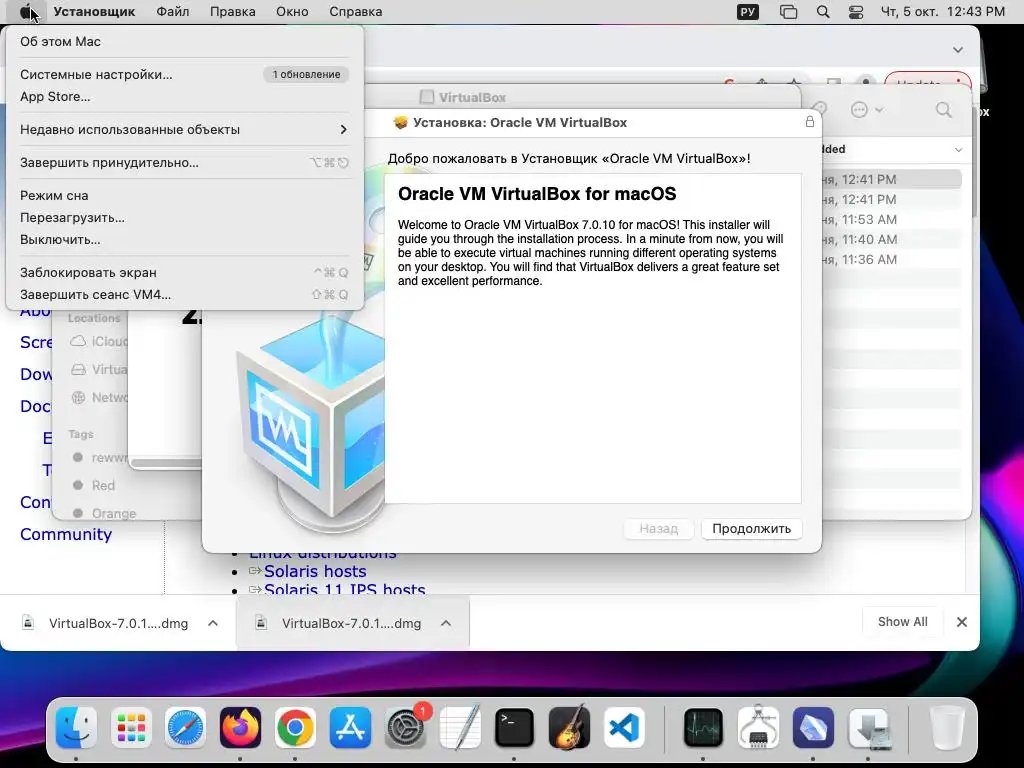1024x768 pixels.
Task: Launch Visual Studio Code from the Dock
Action: (x=624, y=728)
